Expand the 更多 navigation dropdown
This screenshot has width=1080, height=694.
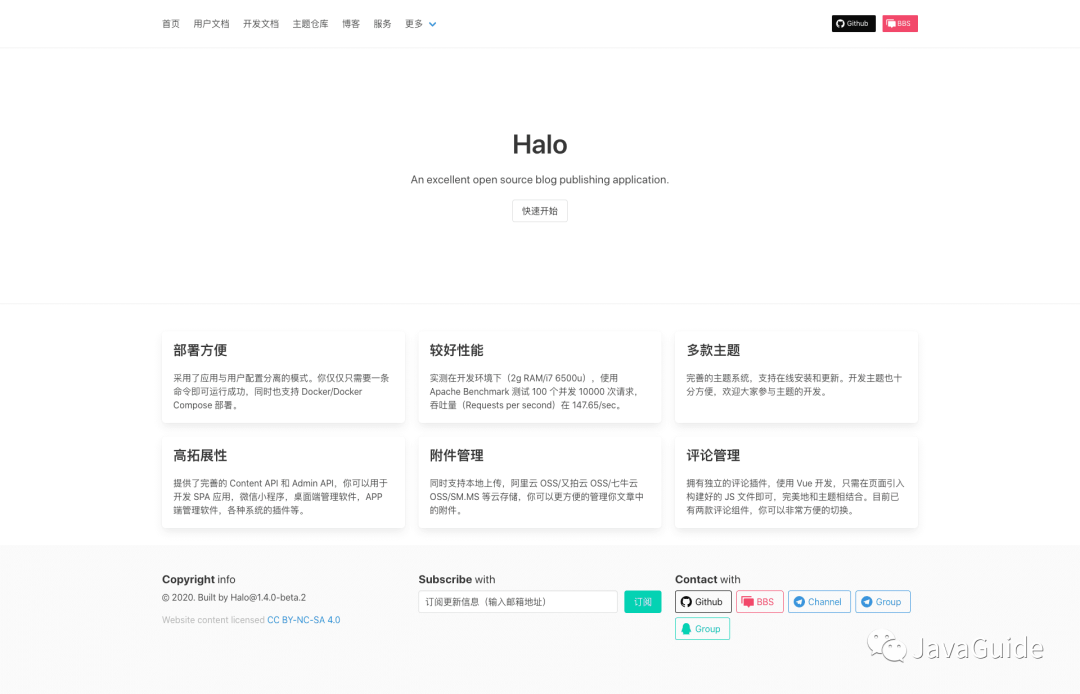click(413, 23)
